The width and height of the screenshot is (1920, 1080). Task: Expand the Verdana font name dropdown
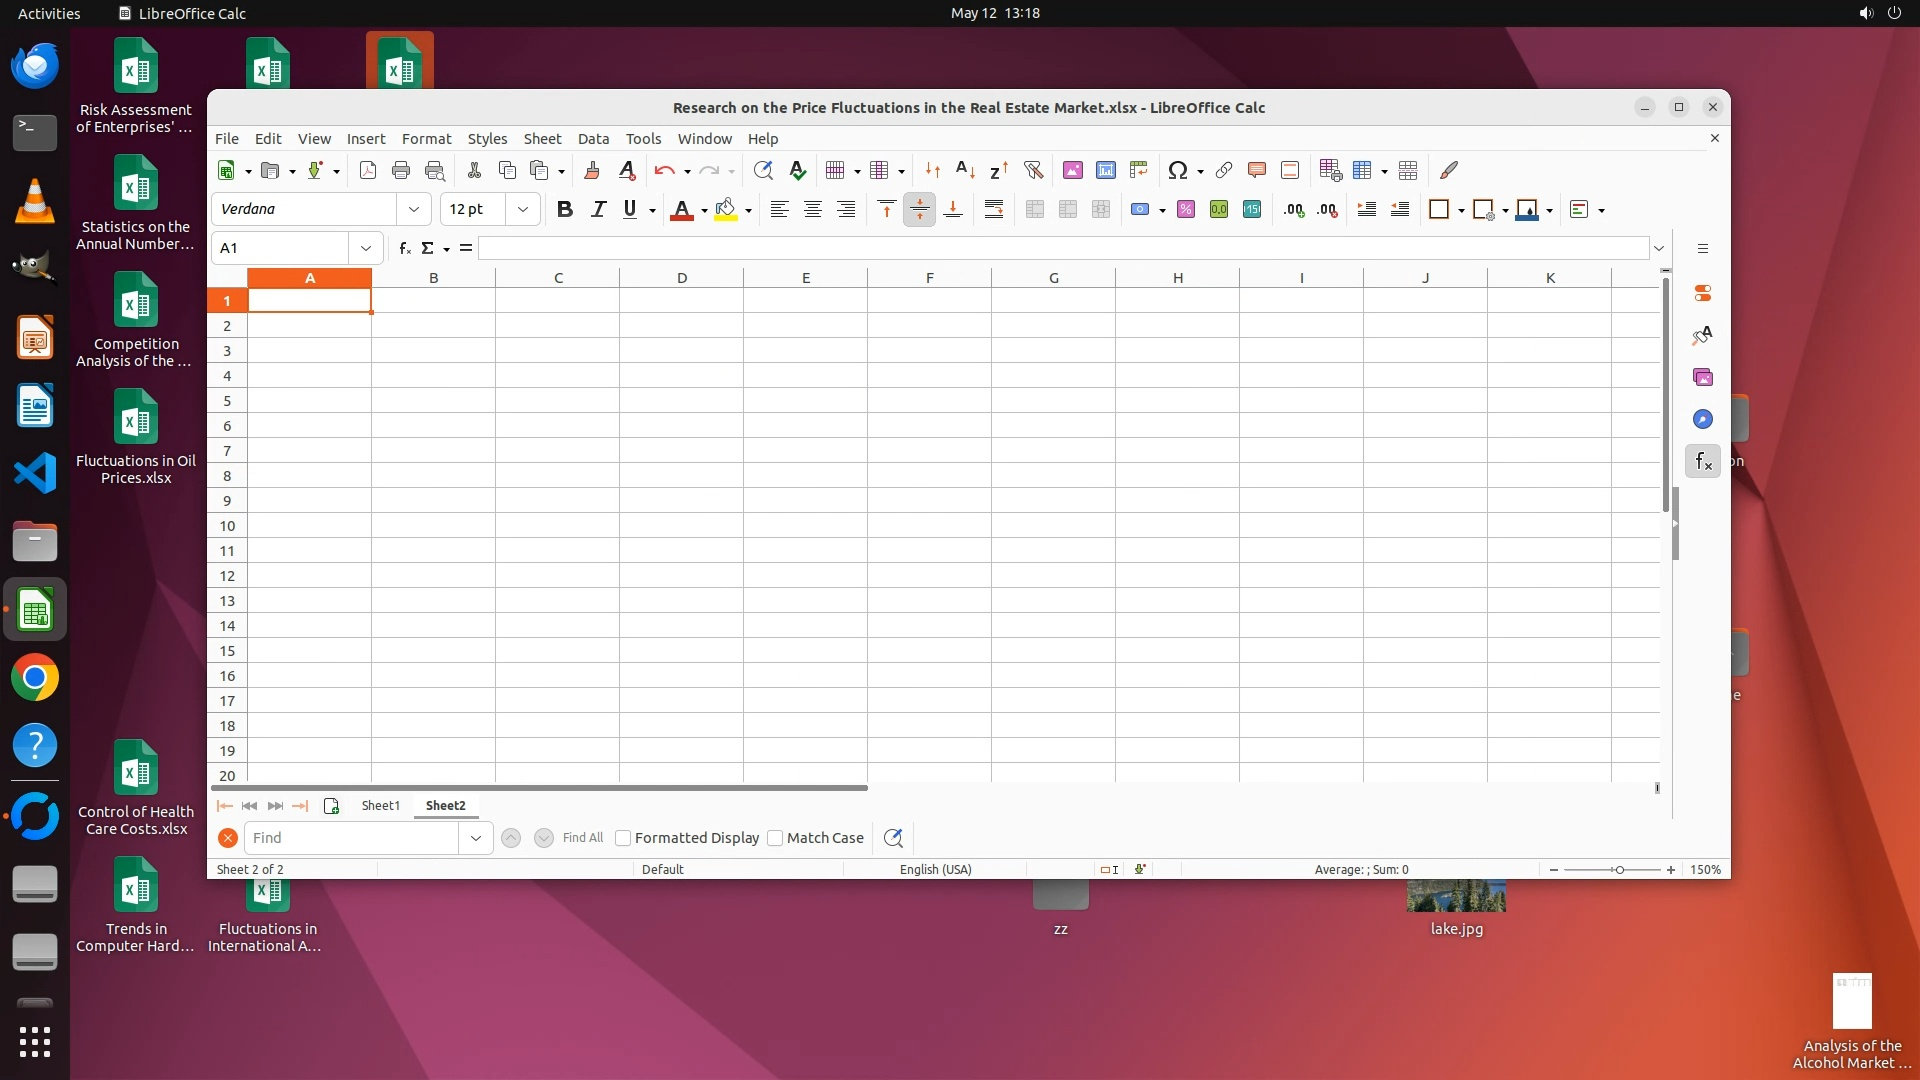pyautogui.click(x=413, y=209)
